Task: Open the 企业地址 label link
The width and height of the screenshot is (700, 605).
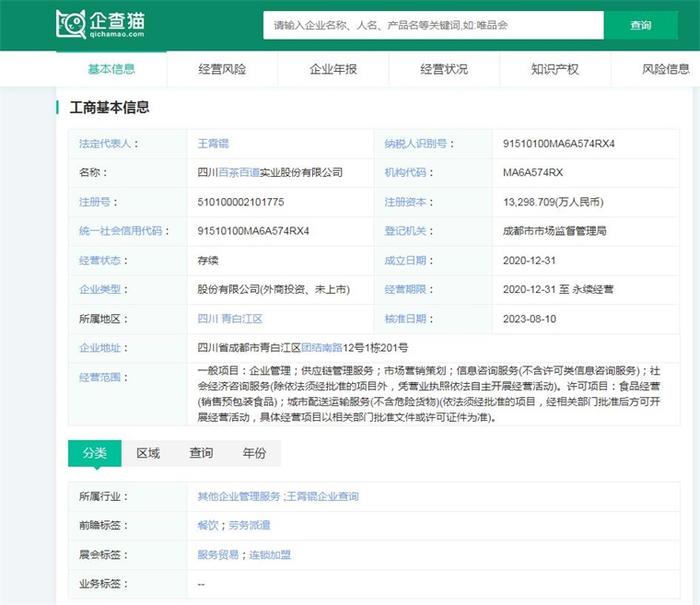Action: click(x=100, y=348)
